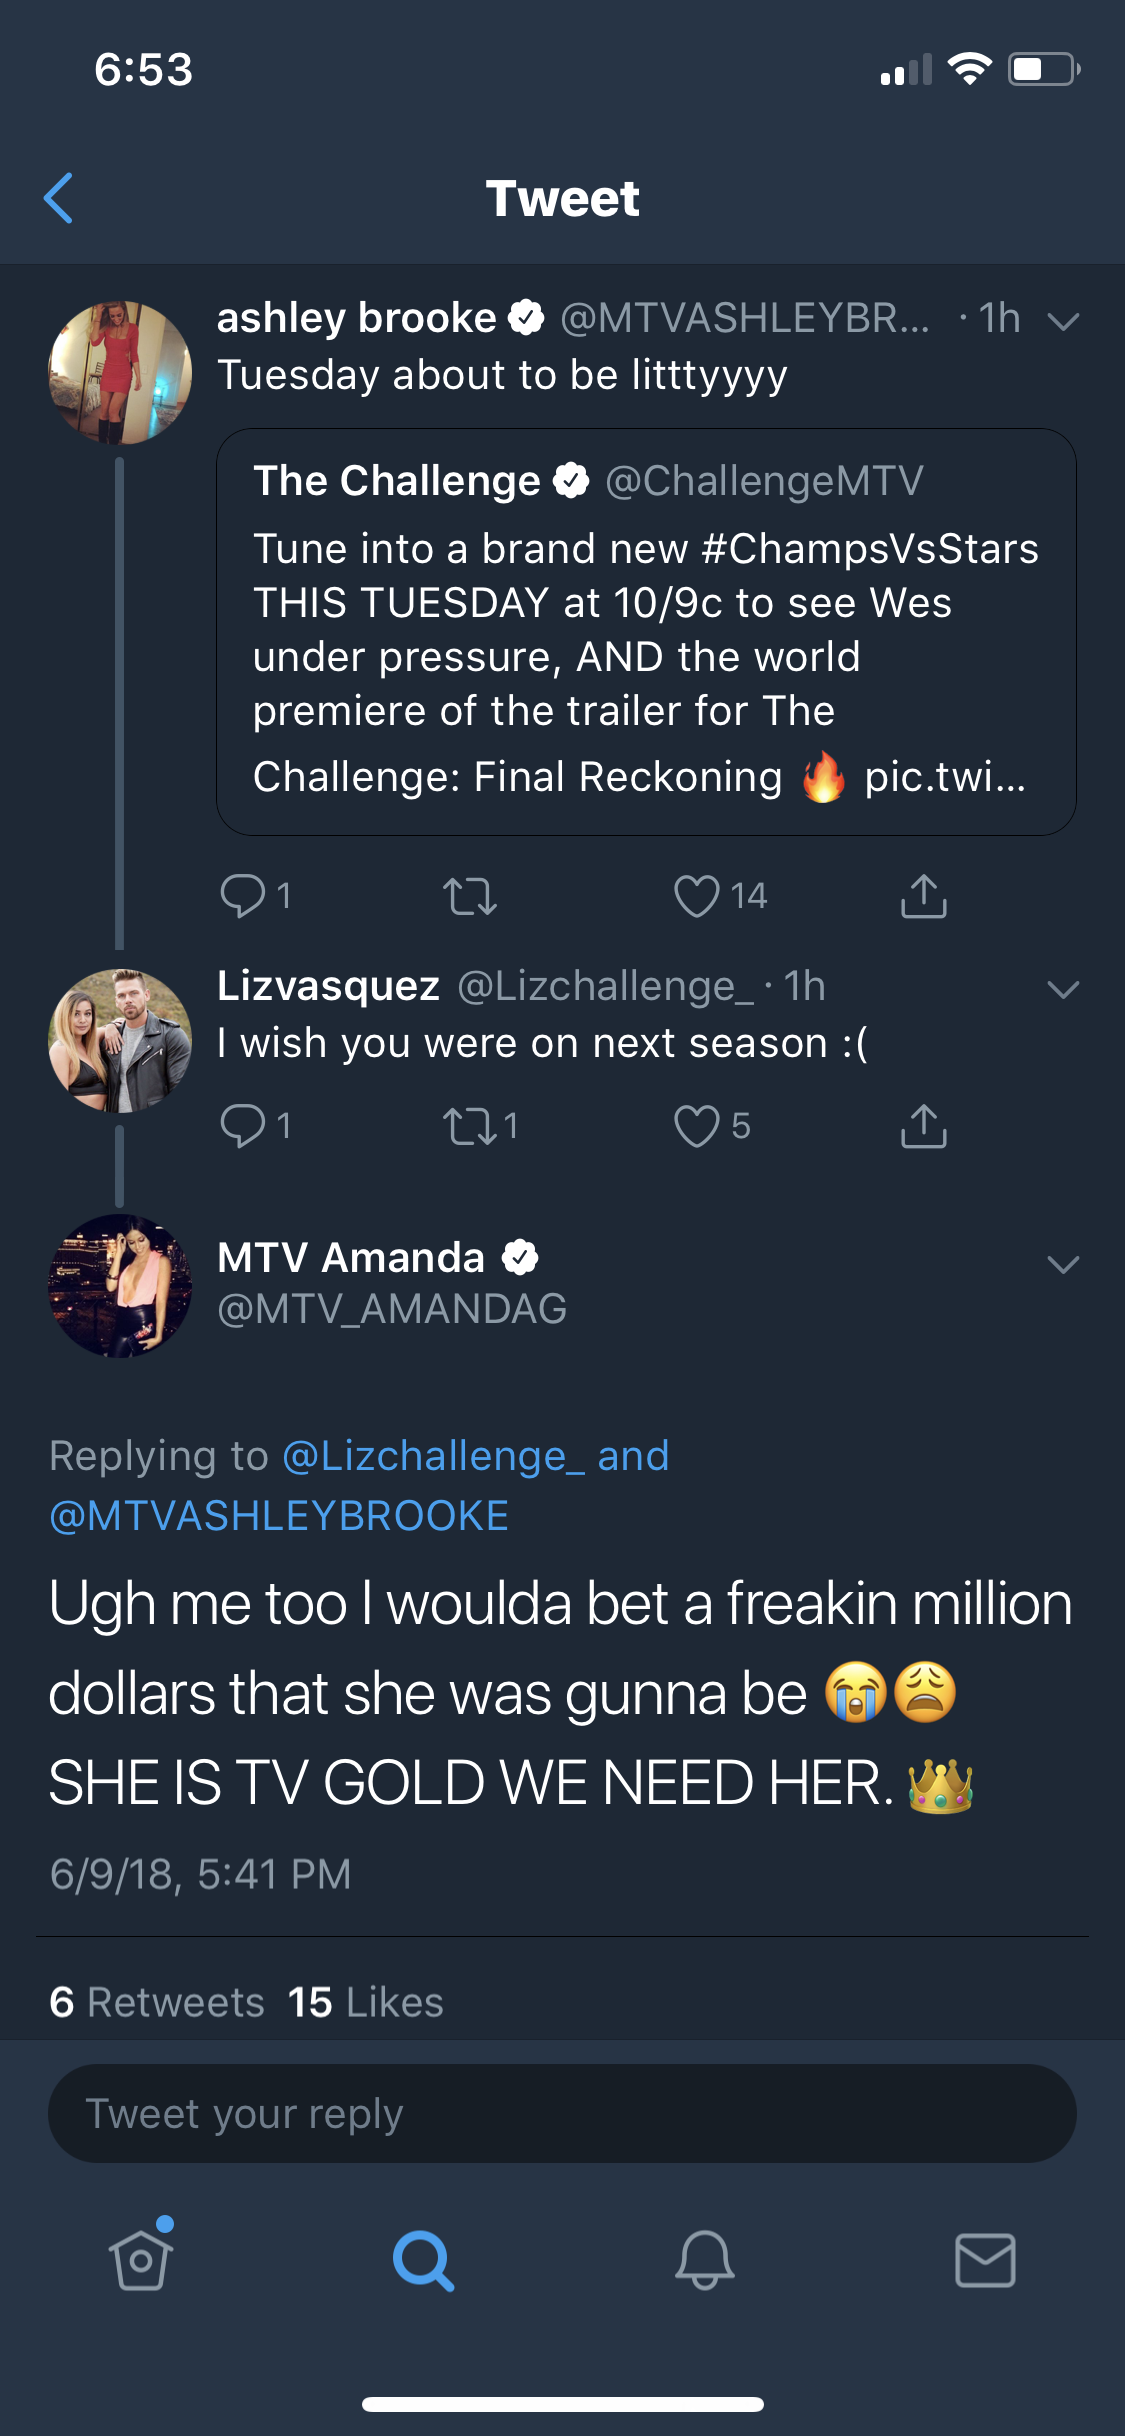Viewport: 1125px width, 2436px height.
Task: Open MTV Amanda's profile picture
Action: [120, 1285]
